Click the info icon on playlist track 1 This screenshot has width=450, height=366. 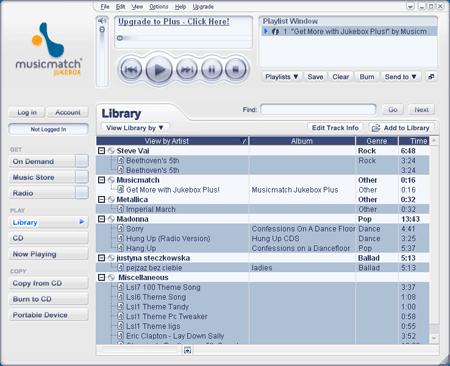point(275,32)
